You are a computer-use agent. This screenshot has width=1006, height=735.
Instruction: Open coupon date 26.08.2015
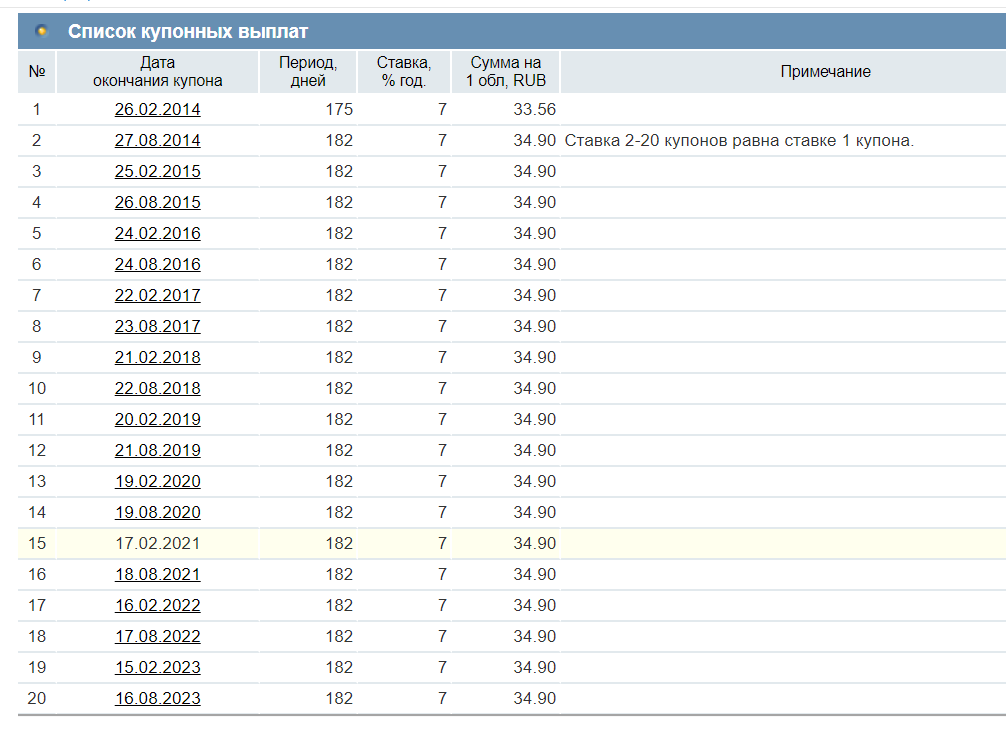click(x=157, y=203)
